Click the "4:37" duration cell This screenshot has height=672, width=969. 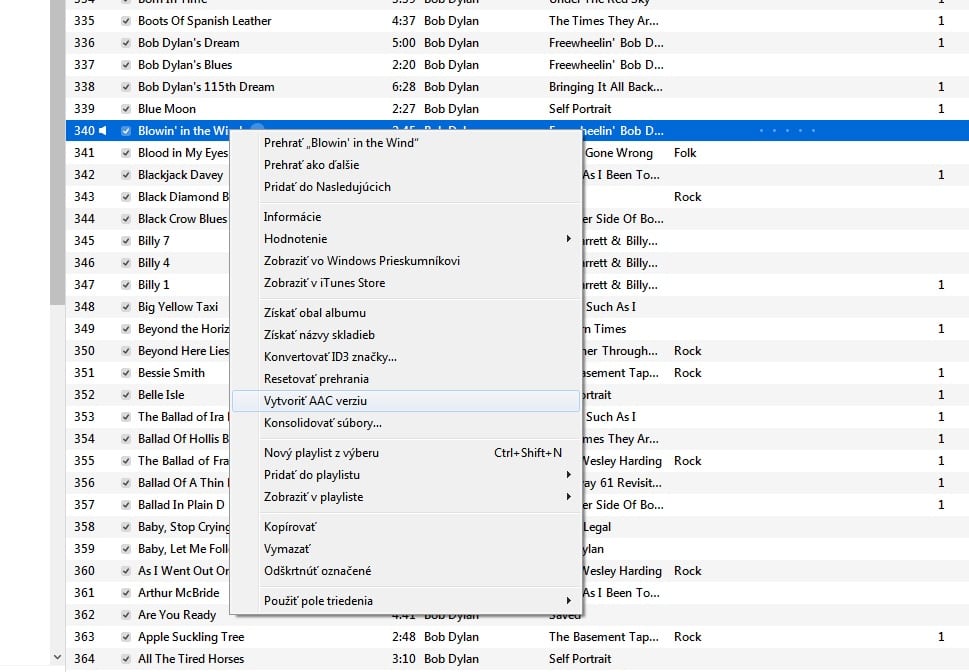click(404, 21)
